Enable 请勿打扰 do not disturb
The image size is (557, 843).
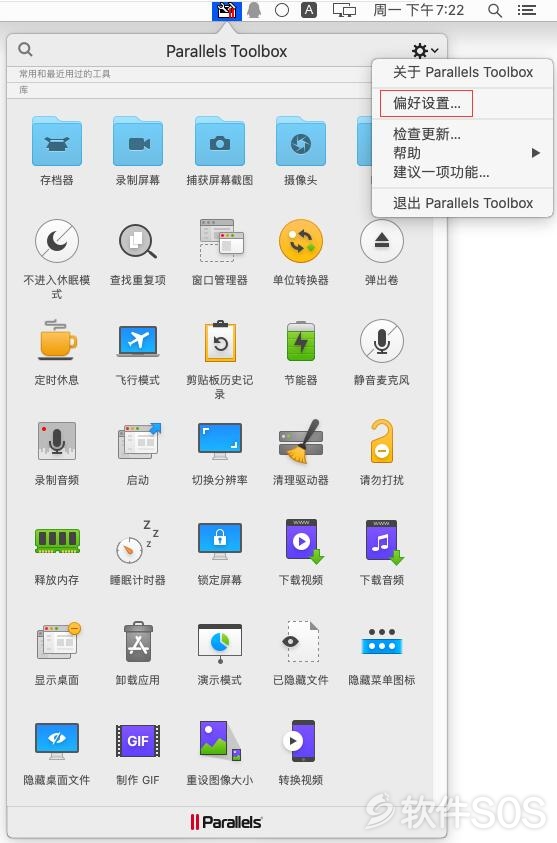381,452
